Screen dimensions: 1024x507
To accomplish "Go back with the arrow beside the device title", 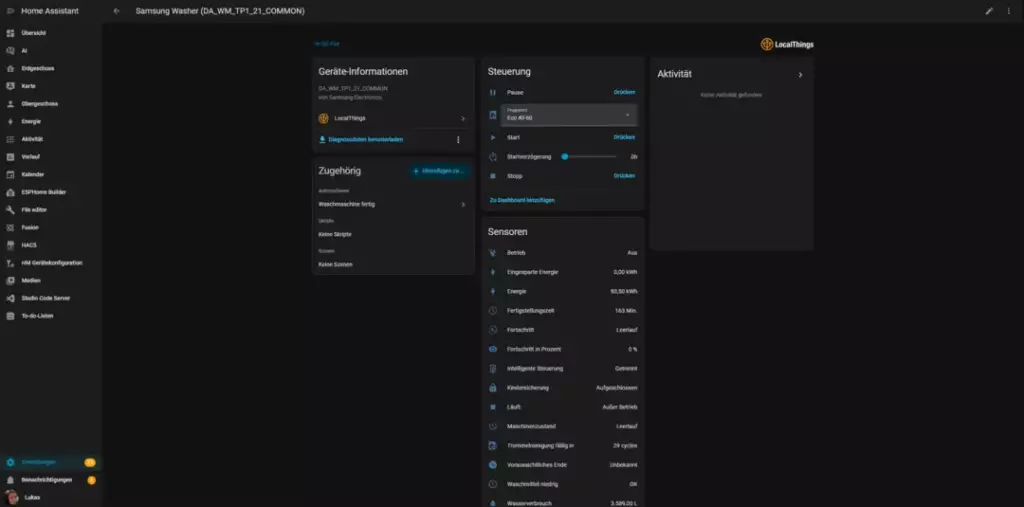I will click(116, 11).
